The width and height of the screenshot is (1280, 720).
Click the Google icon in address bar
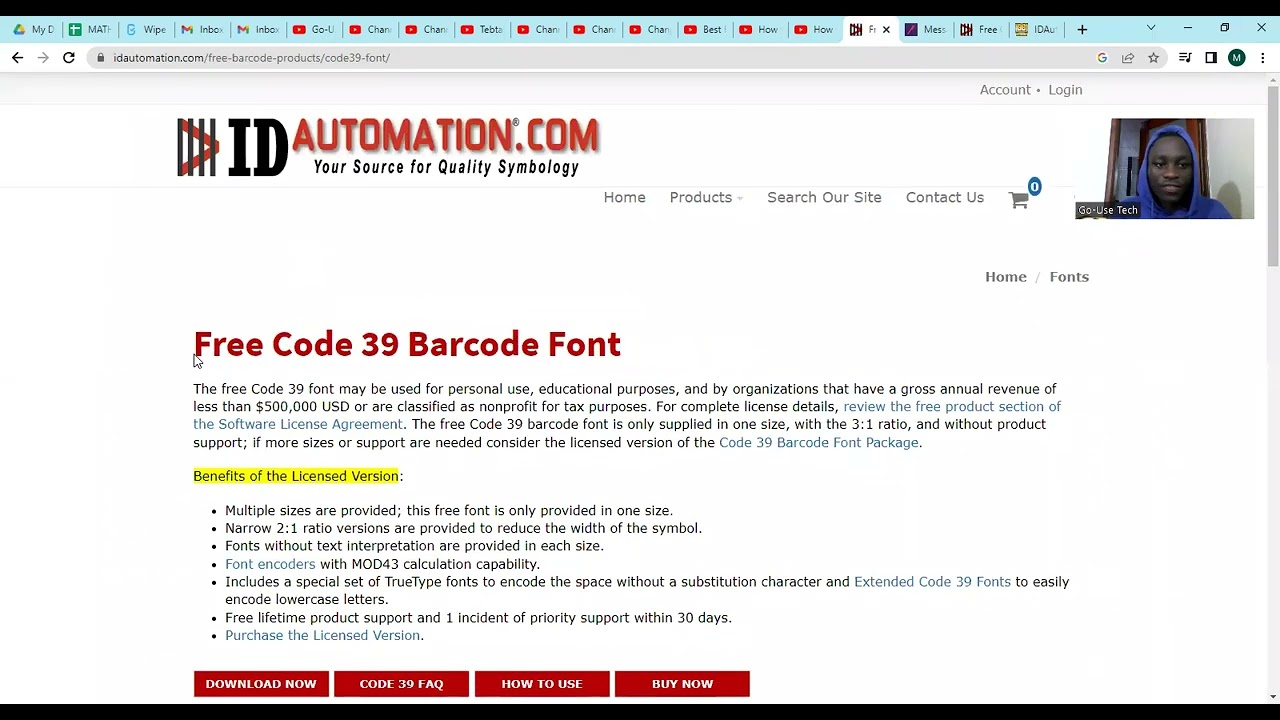(x=1102, y=58)
